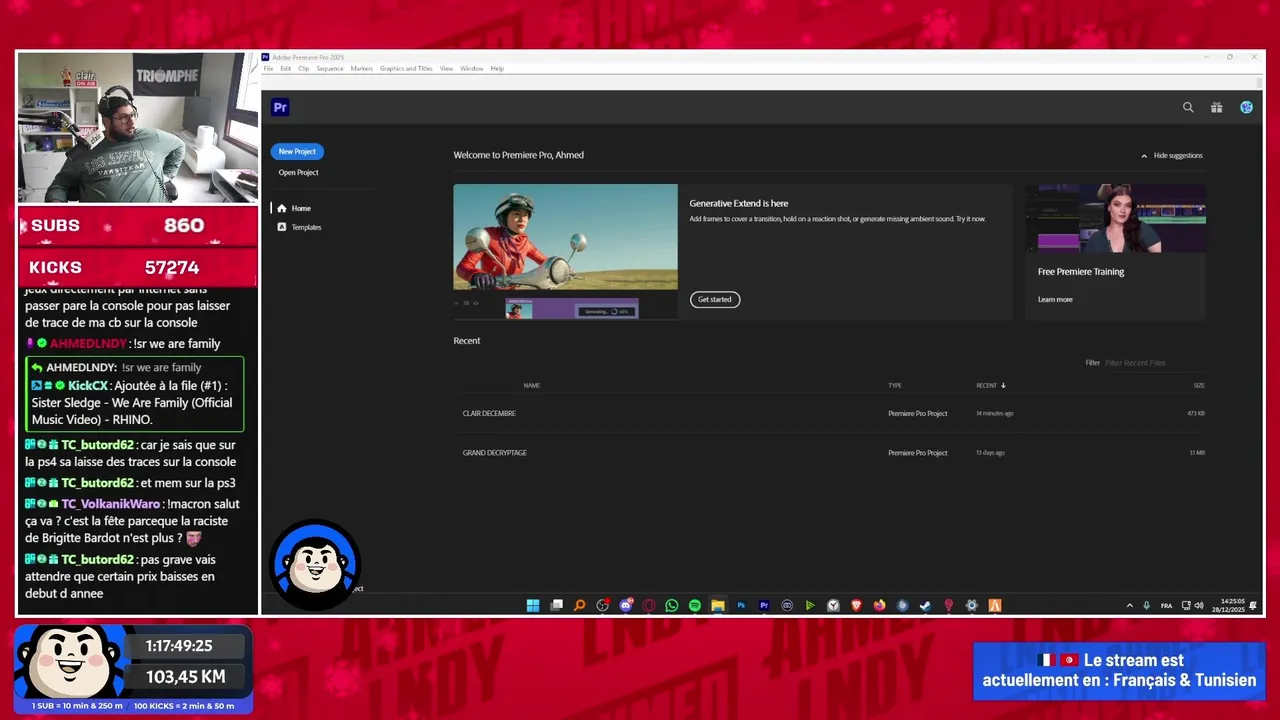This screenshot has height=720, width=1280.
Task: Open the What's New gift icon
Action: click(x=1216, y=107)
